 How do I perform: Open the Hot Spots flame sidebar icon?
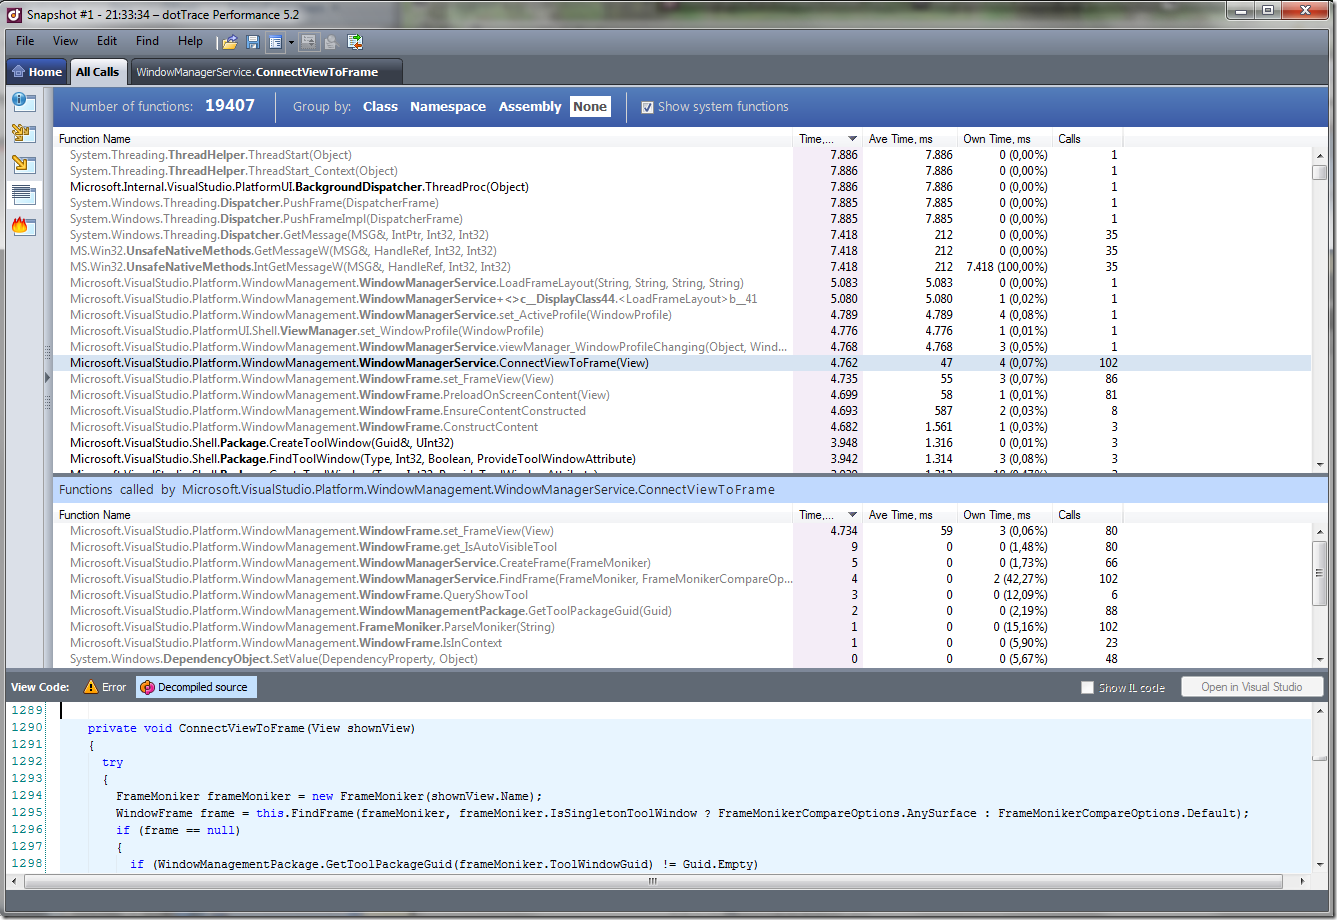(x=24, y=226)
